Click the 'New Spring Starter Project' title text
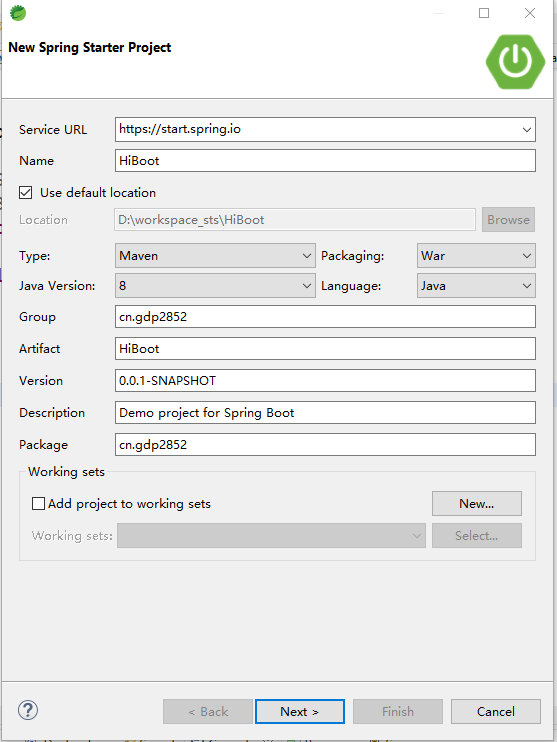This screenshot has width=557, height=742. point(89,47)
